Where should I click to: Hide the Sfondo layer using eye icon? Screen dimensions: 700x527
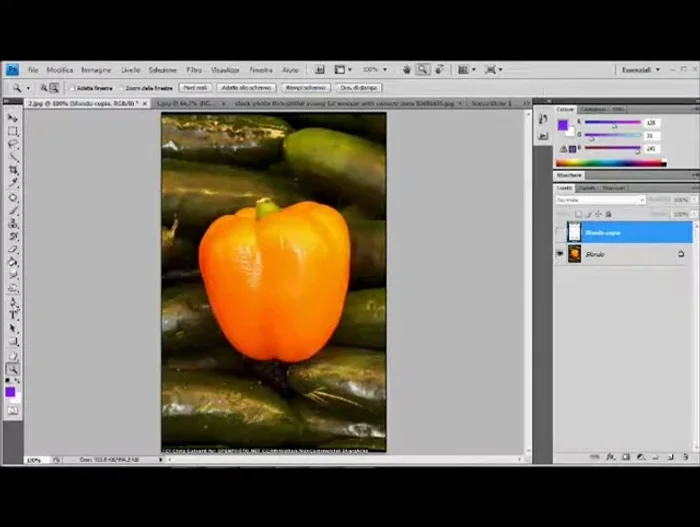(x=560, y=254)
